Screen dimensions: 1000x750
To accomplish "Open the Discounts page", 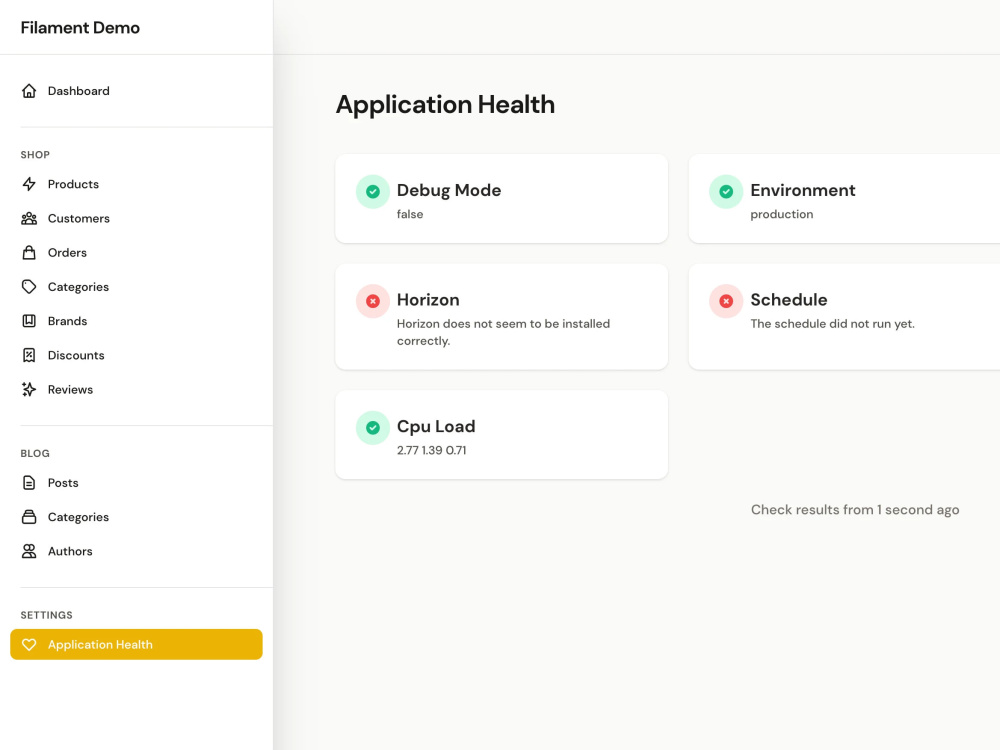I will click(136, 355).
